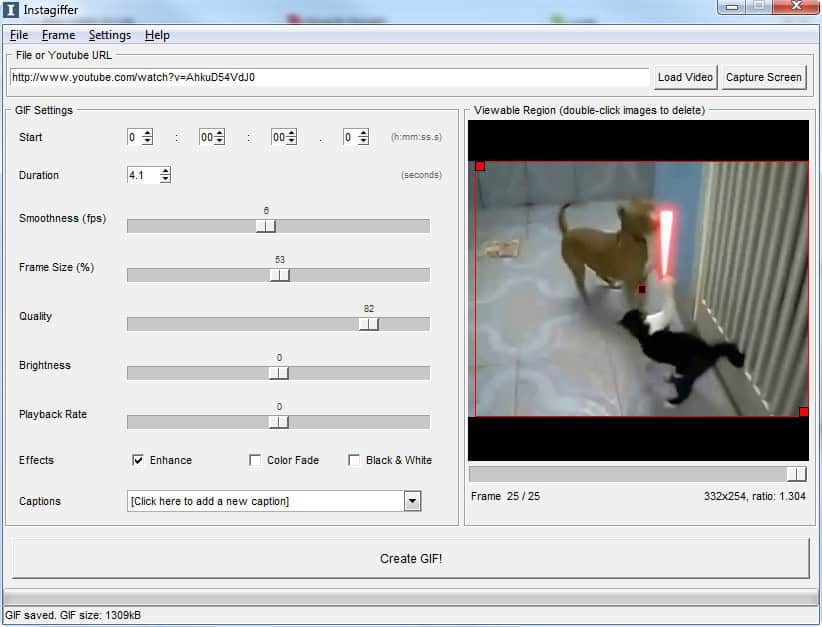The height and width of the screenshot is (627, 822).
Task: Click the center red crop marker
Action: tap(642, 289)
